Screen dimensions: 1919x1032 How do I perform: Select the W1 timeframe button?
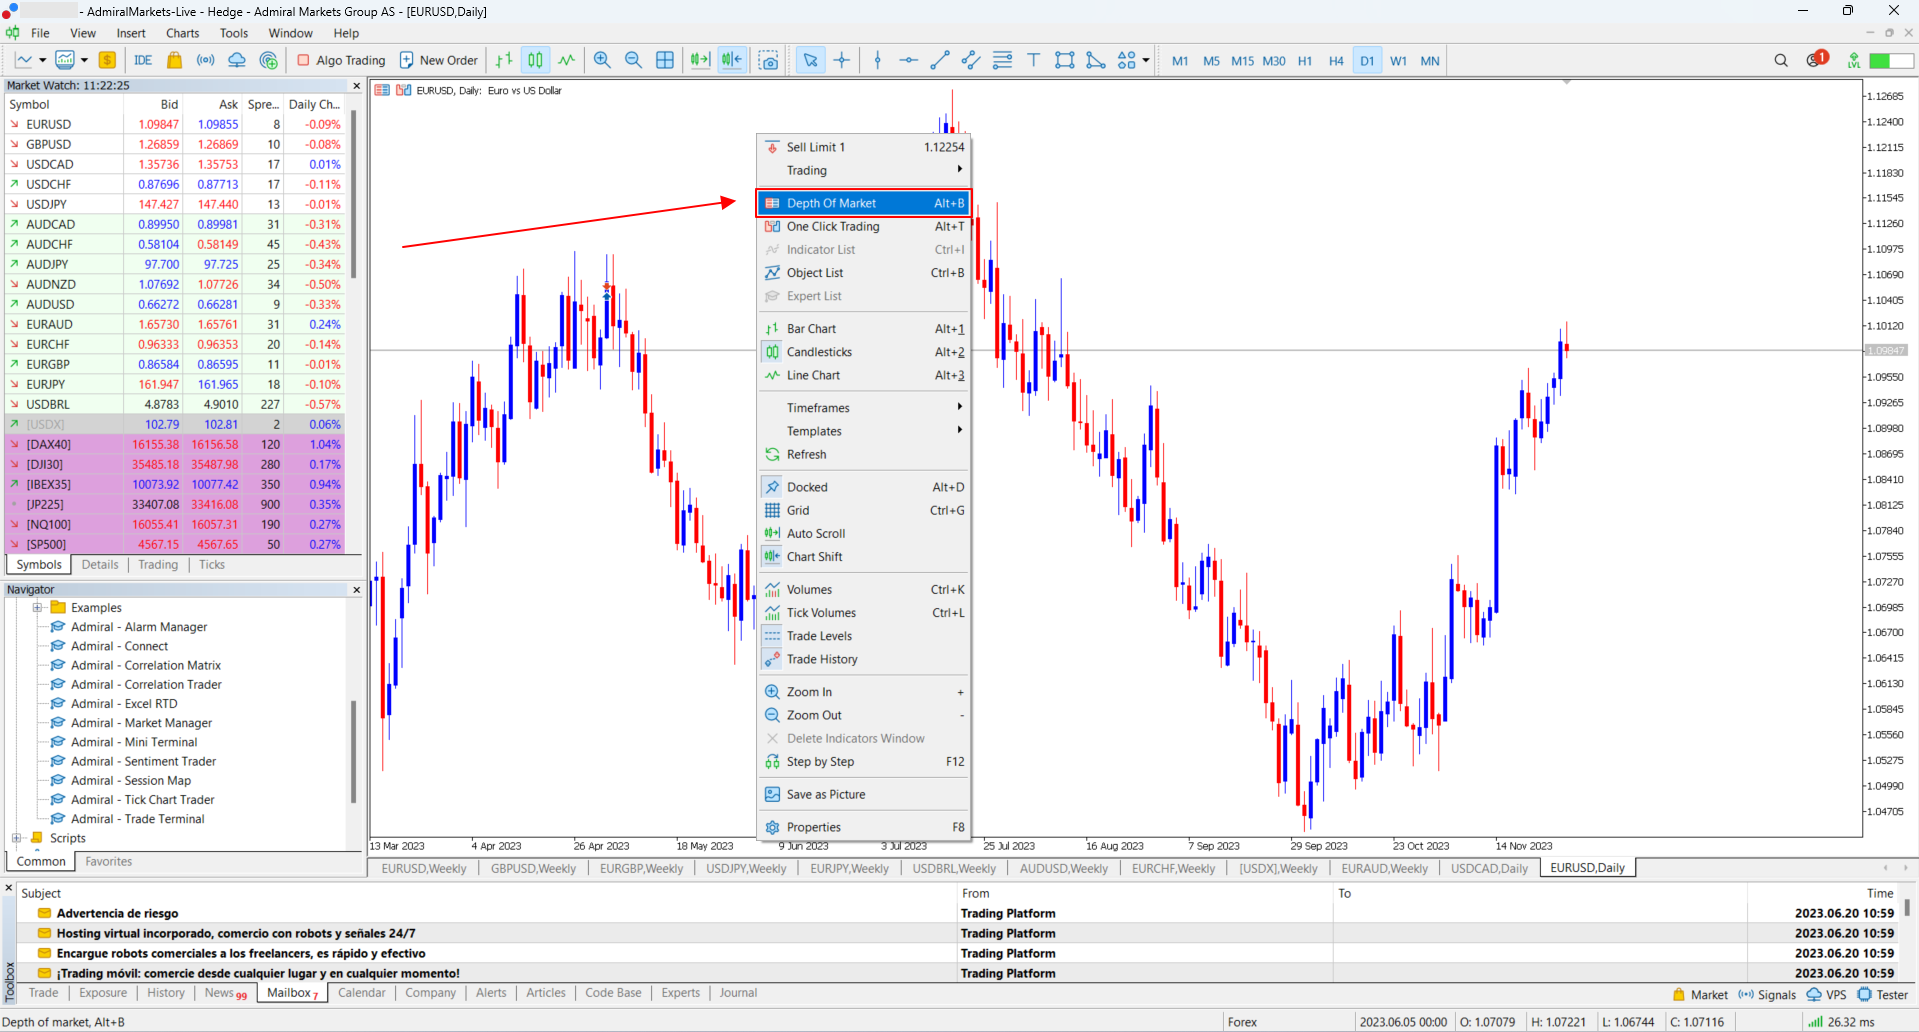[1398, 60]
